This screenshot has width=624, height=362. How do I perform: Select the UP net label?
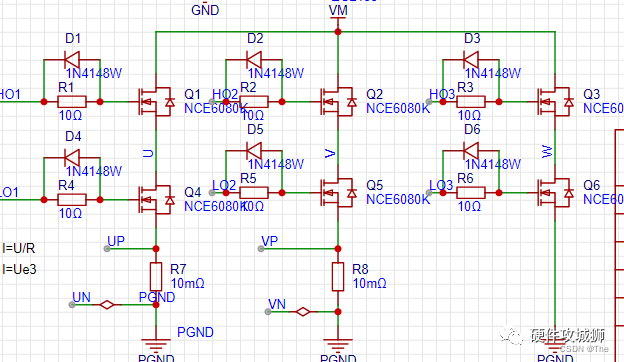(116, 241)
